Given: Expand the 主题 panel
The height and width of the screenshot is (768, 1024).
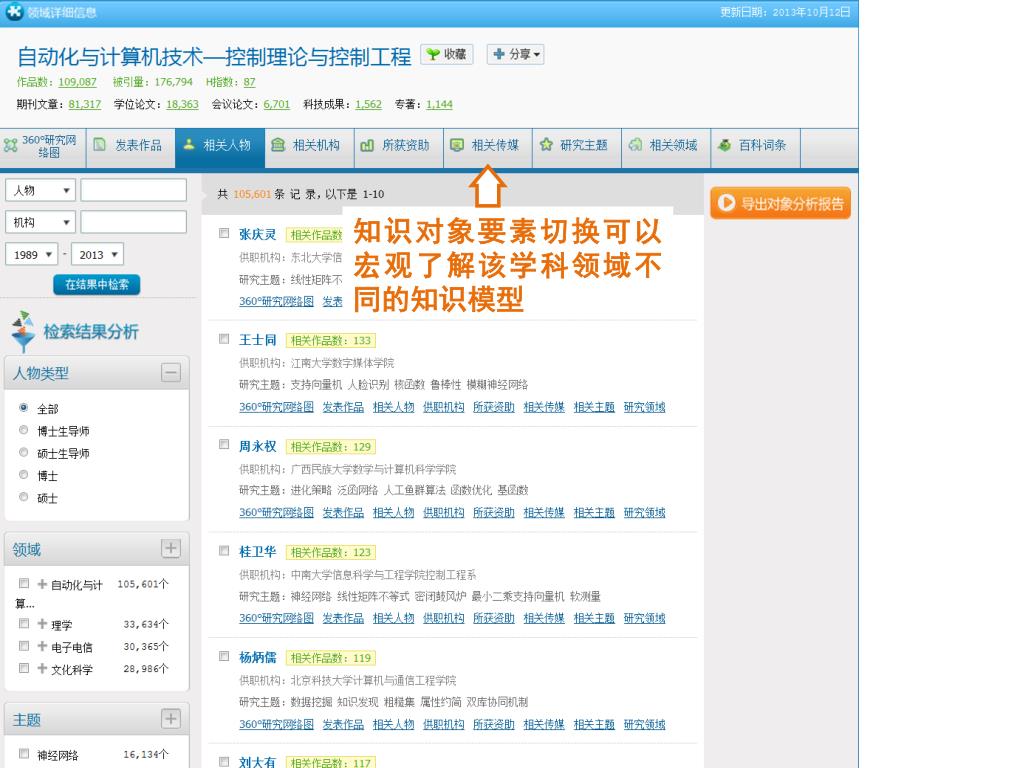Looking at the screenshot, I should pyautogui.click(x=171, y=719).
